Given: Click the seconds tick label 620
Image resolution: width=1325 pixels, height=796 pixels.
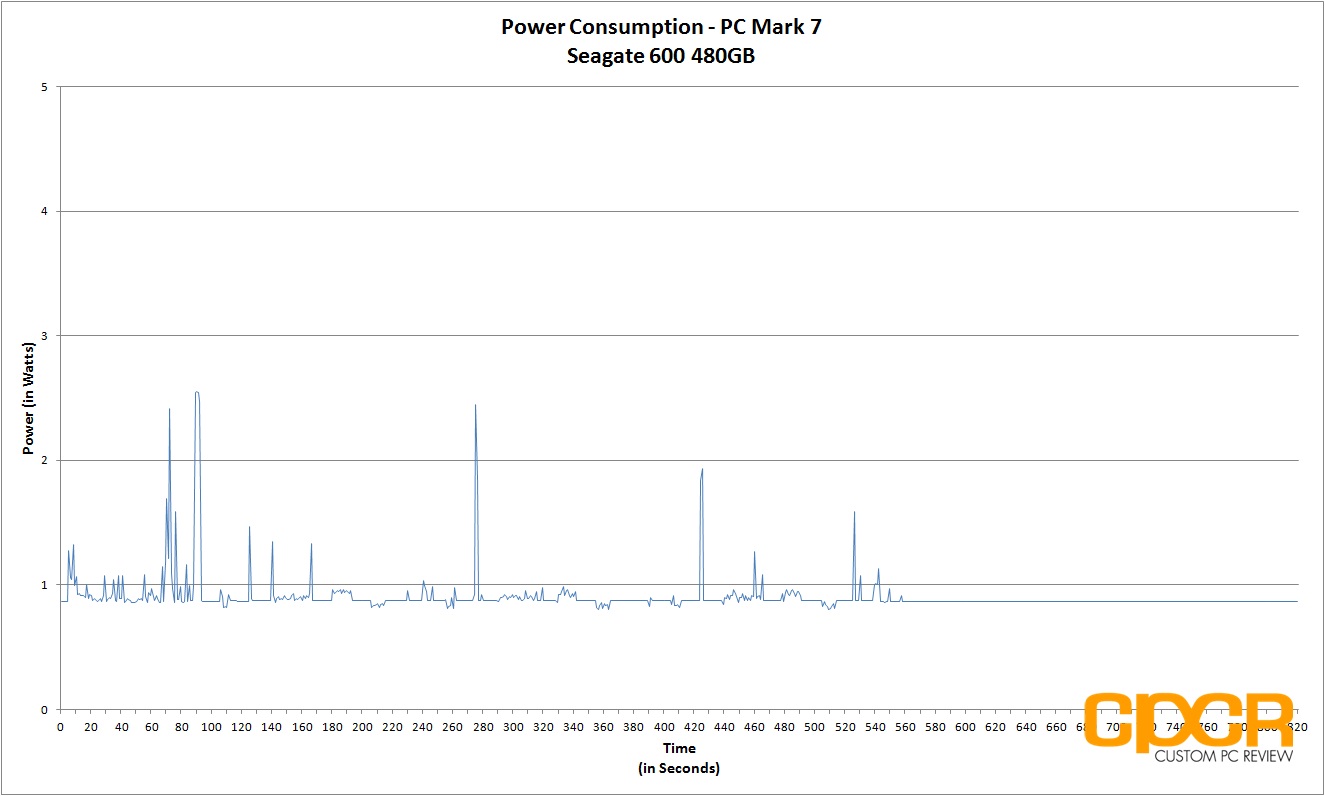Looking at the screenshot, I should [x=996, y=726].
